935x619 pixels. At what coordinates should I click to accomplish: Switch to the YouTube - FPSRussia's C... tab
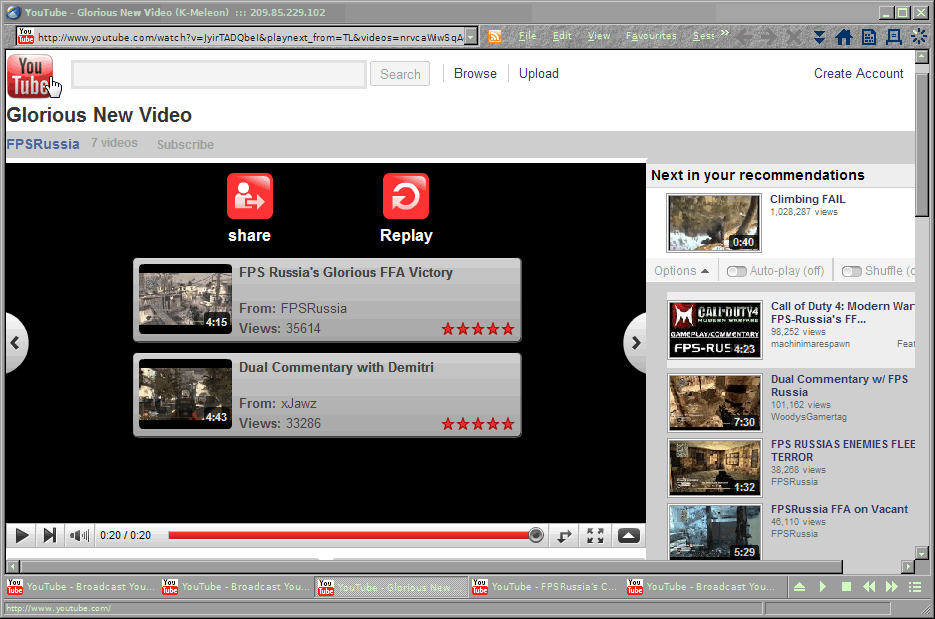[x=547, y=587]
